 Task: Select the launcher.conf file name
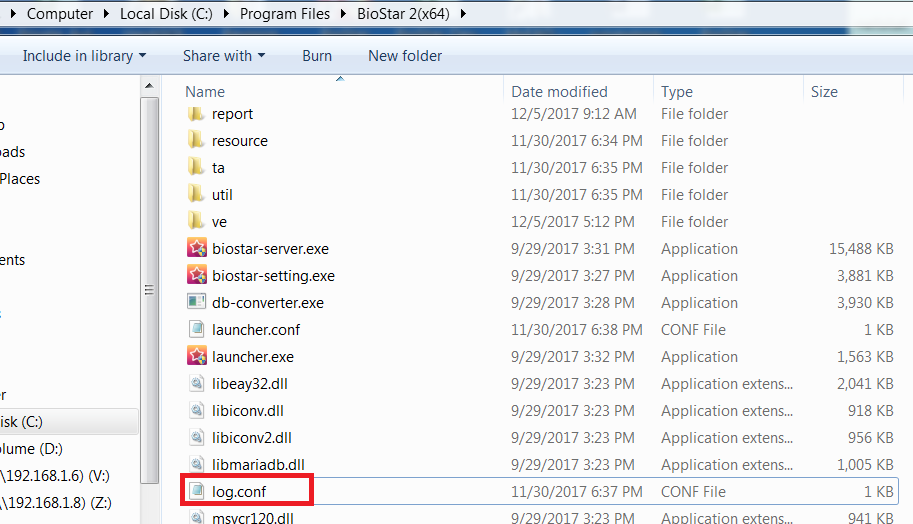click(x=256, y=330)
